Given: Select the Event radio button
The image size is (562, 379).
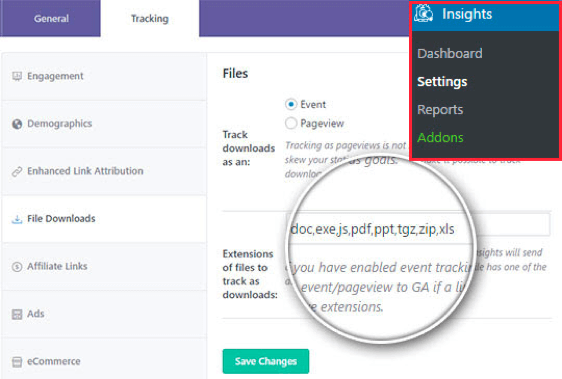Looking at the screenshot, I should click(x=291, y=104).
